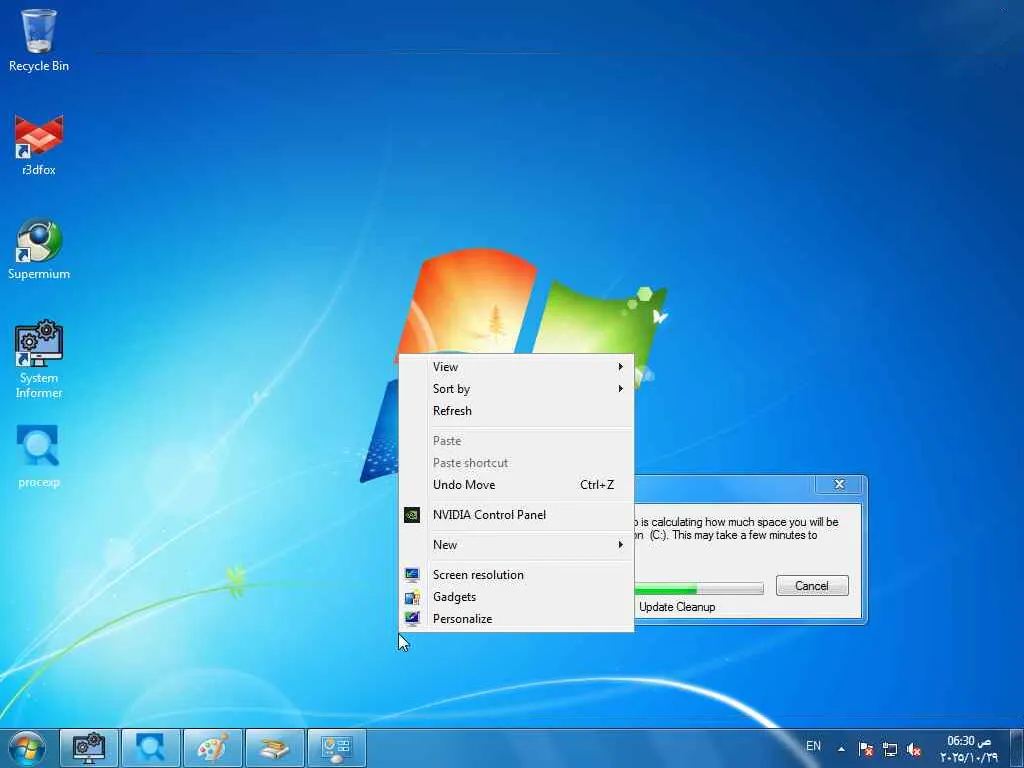Click the View submenu arrow
The width and height of the screenshot is (1024, 768).
[x=620, y=367]
